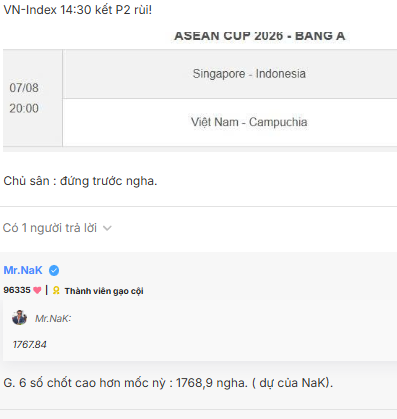397x419 pixels.
Task: Click the 96335 likes count
Action: [17, 290]
